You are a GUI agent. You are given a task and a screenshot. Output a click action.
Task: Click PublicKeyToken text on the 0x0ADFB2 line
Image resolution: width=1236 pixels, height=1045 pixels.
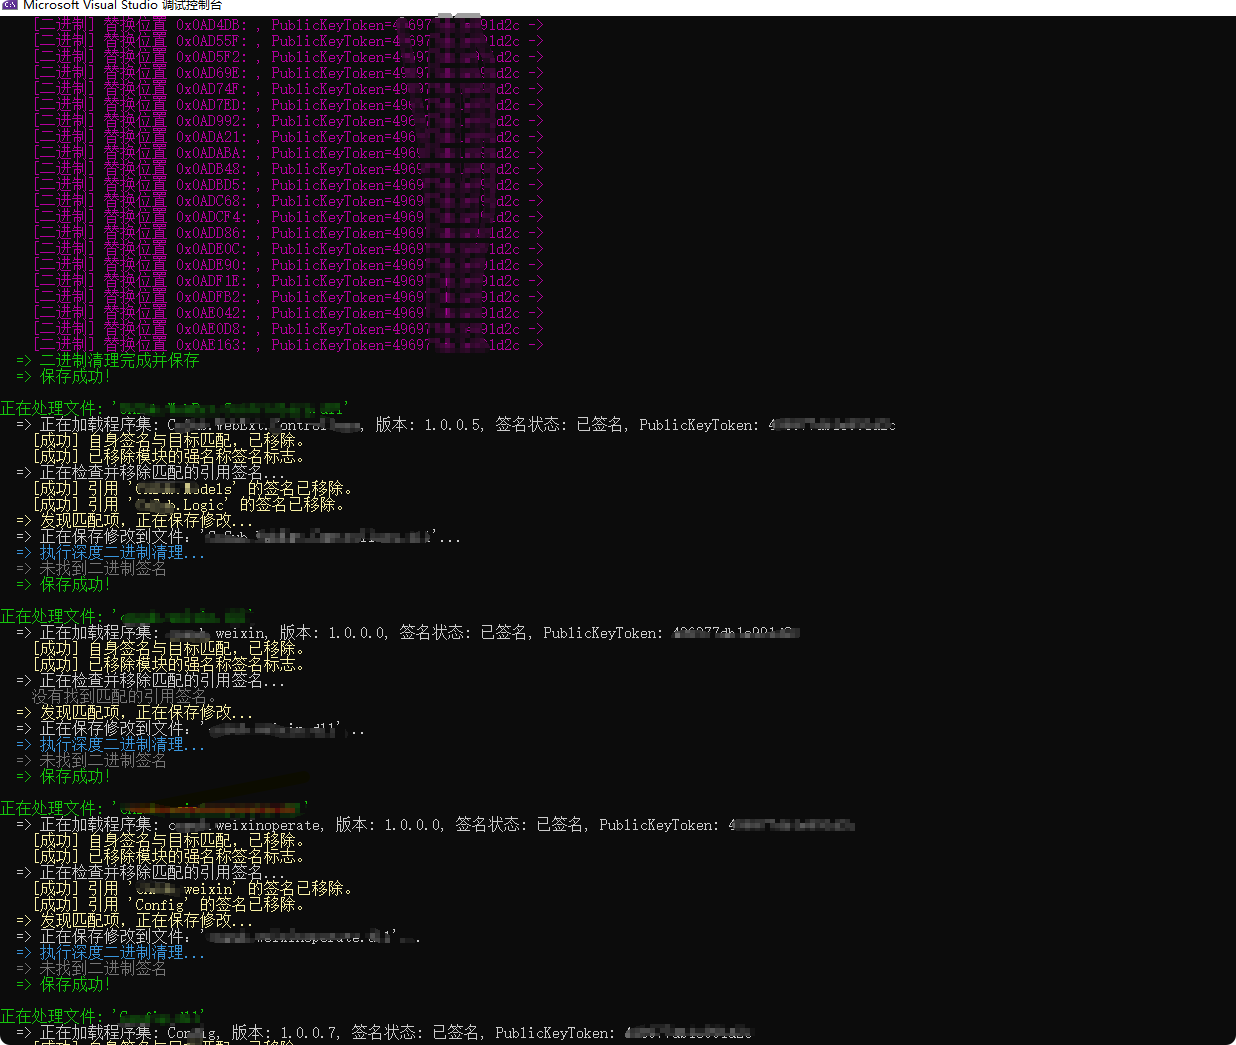coord(328,297)
